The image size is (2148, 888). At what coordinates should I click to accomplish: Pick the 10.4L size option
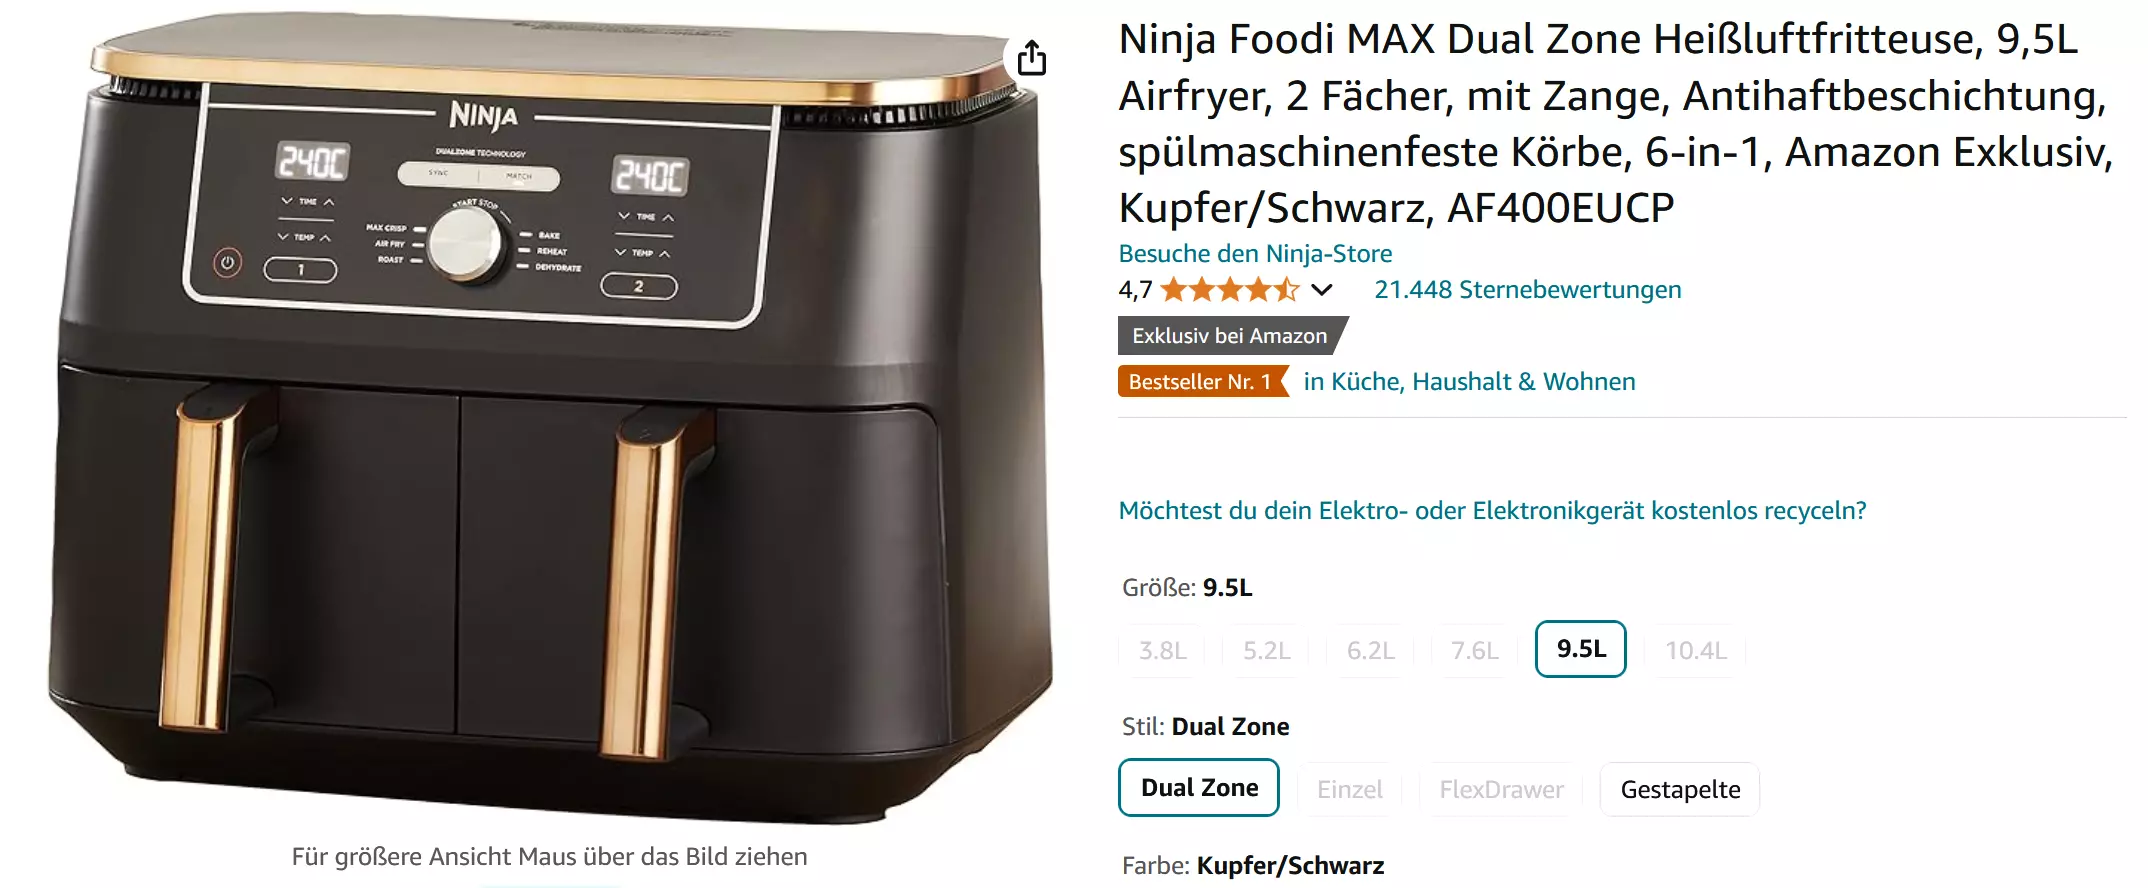click(x=1696, y=651)
